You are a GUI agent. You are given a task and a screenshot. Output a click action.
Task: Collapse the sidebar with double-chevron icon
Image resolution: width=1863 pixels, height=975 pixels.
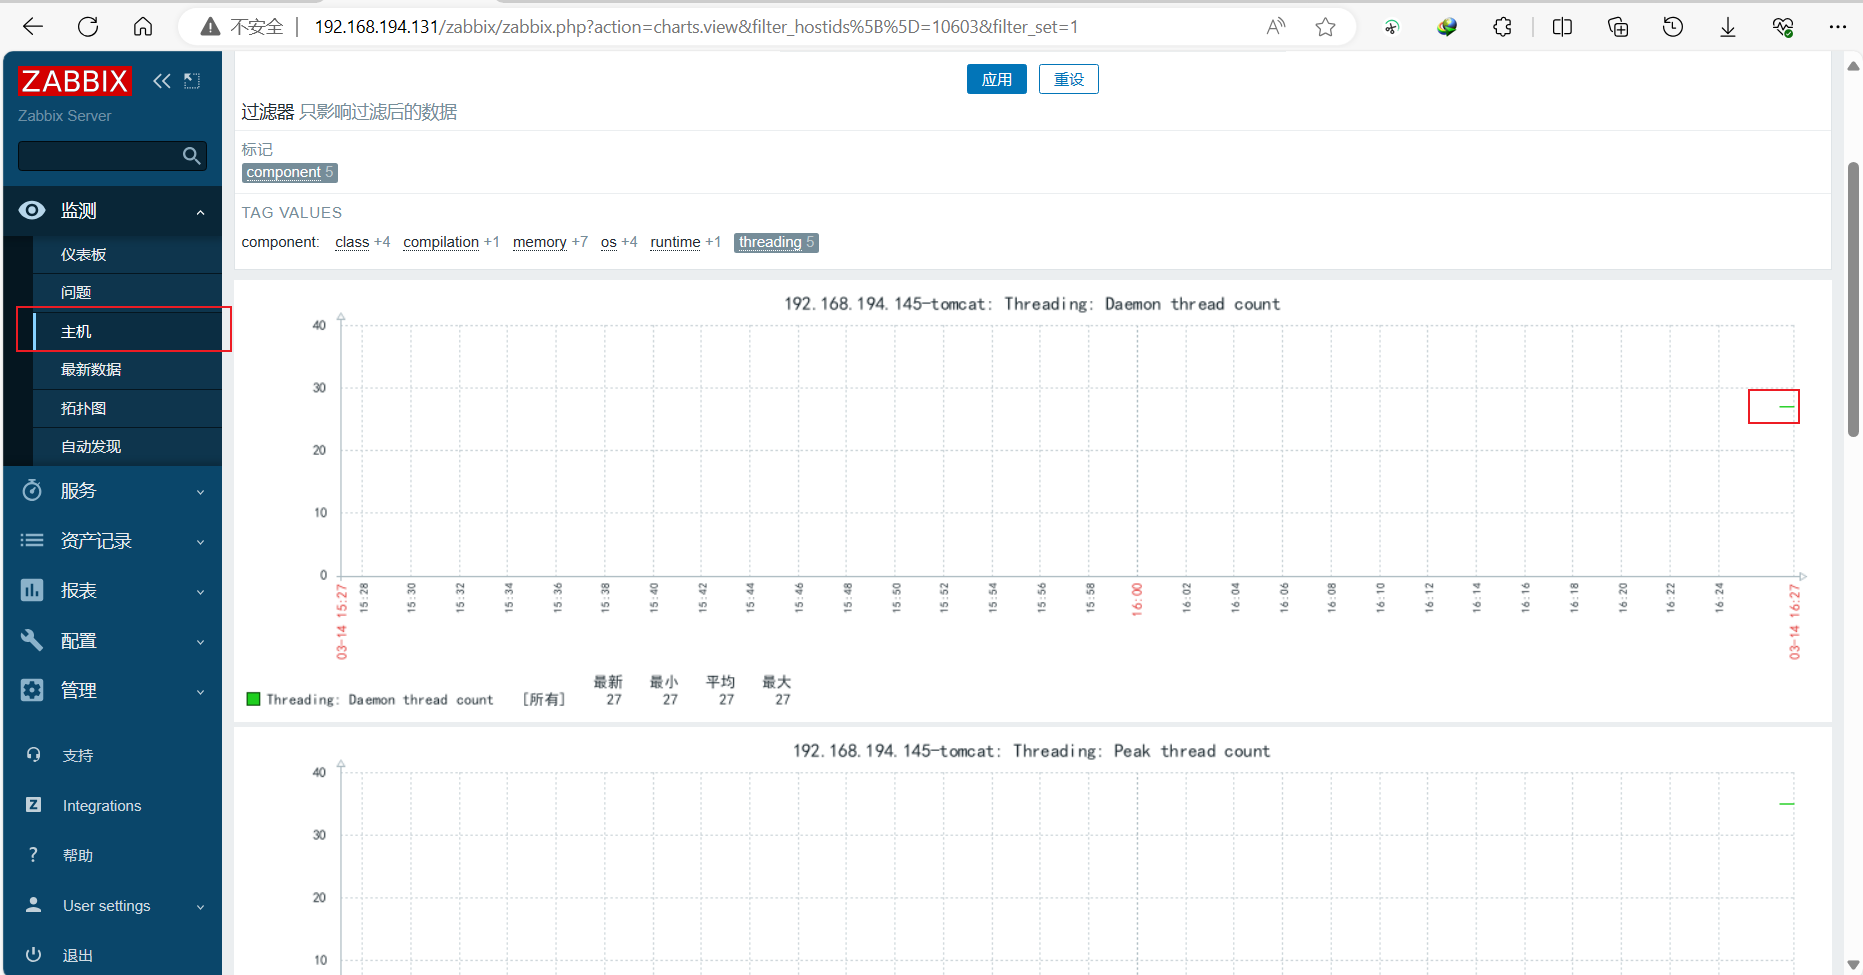(x=162, y=81)
